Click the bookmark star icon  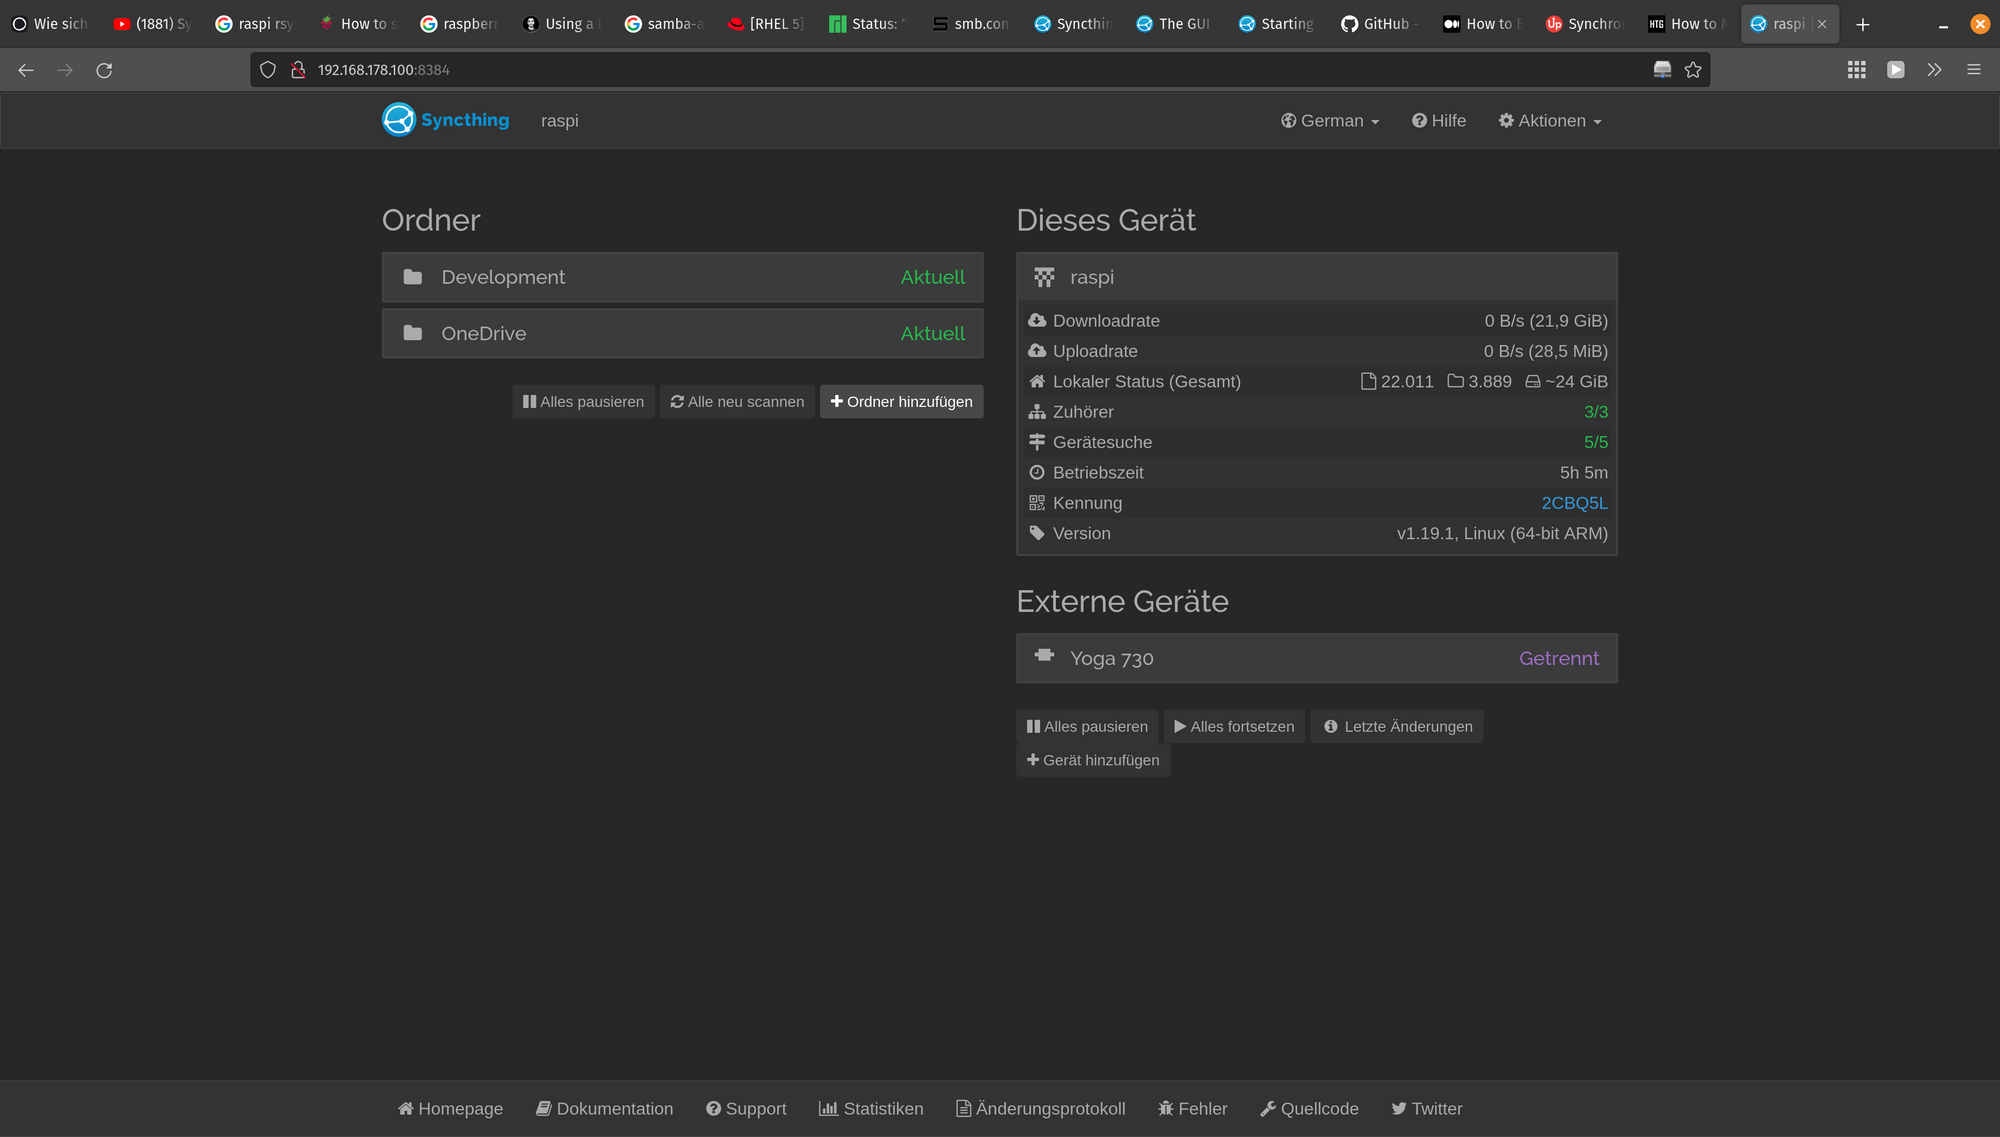click(1693, 70)
